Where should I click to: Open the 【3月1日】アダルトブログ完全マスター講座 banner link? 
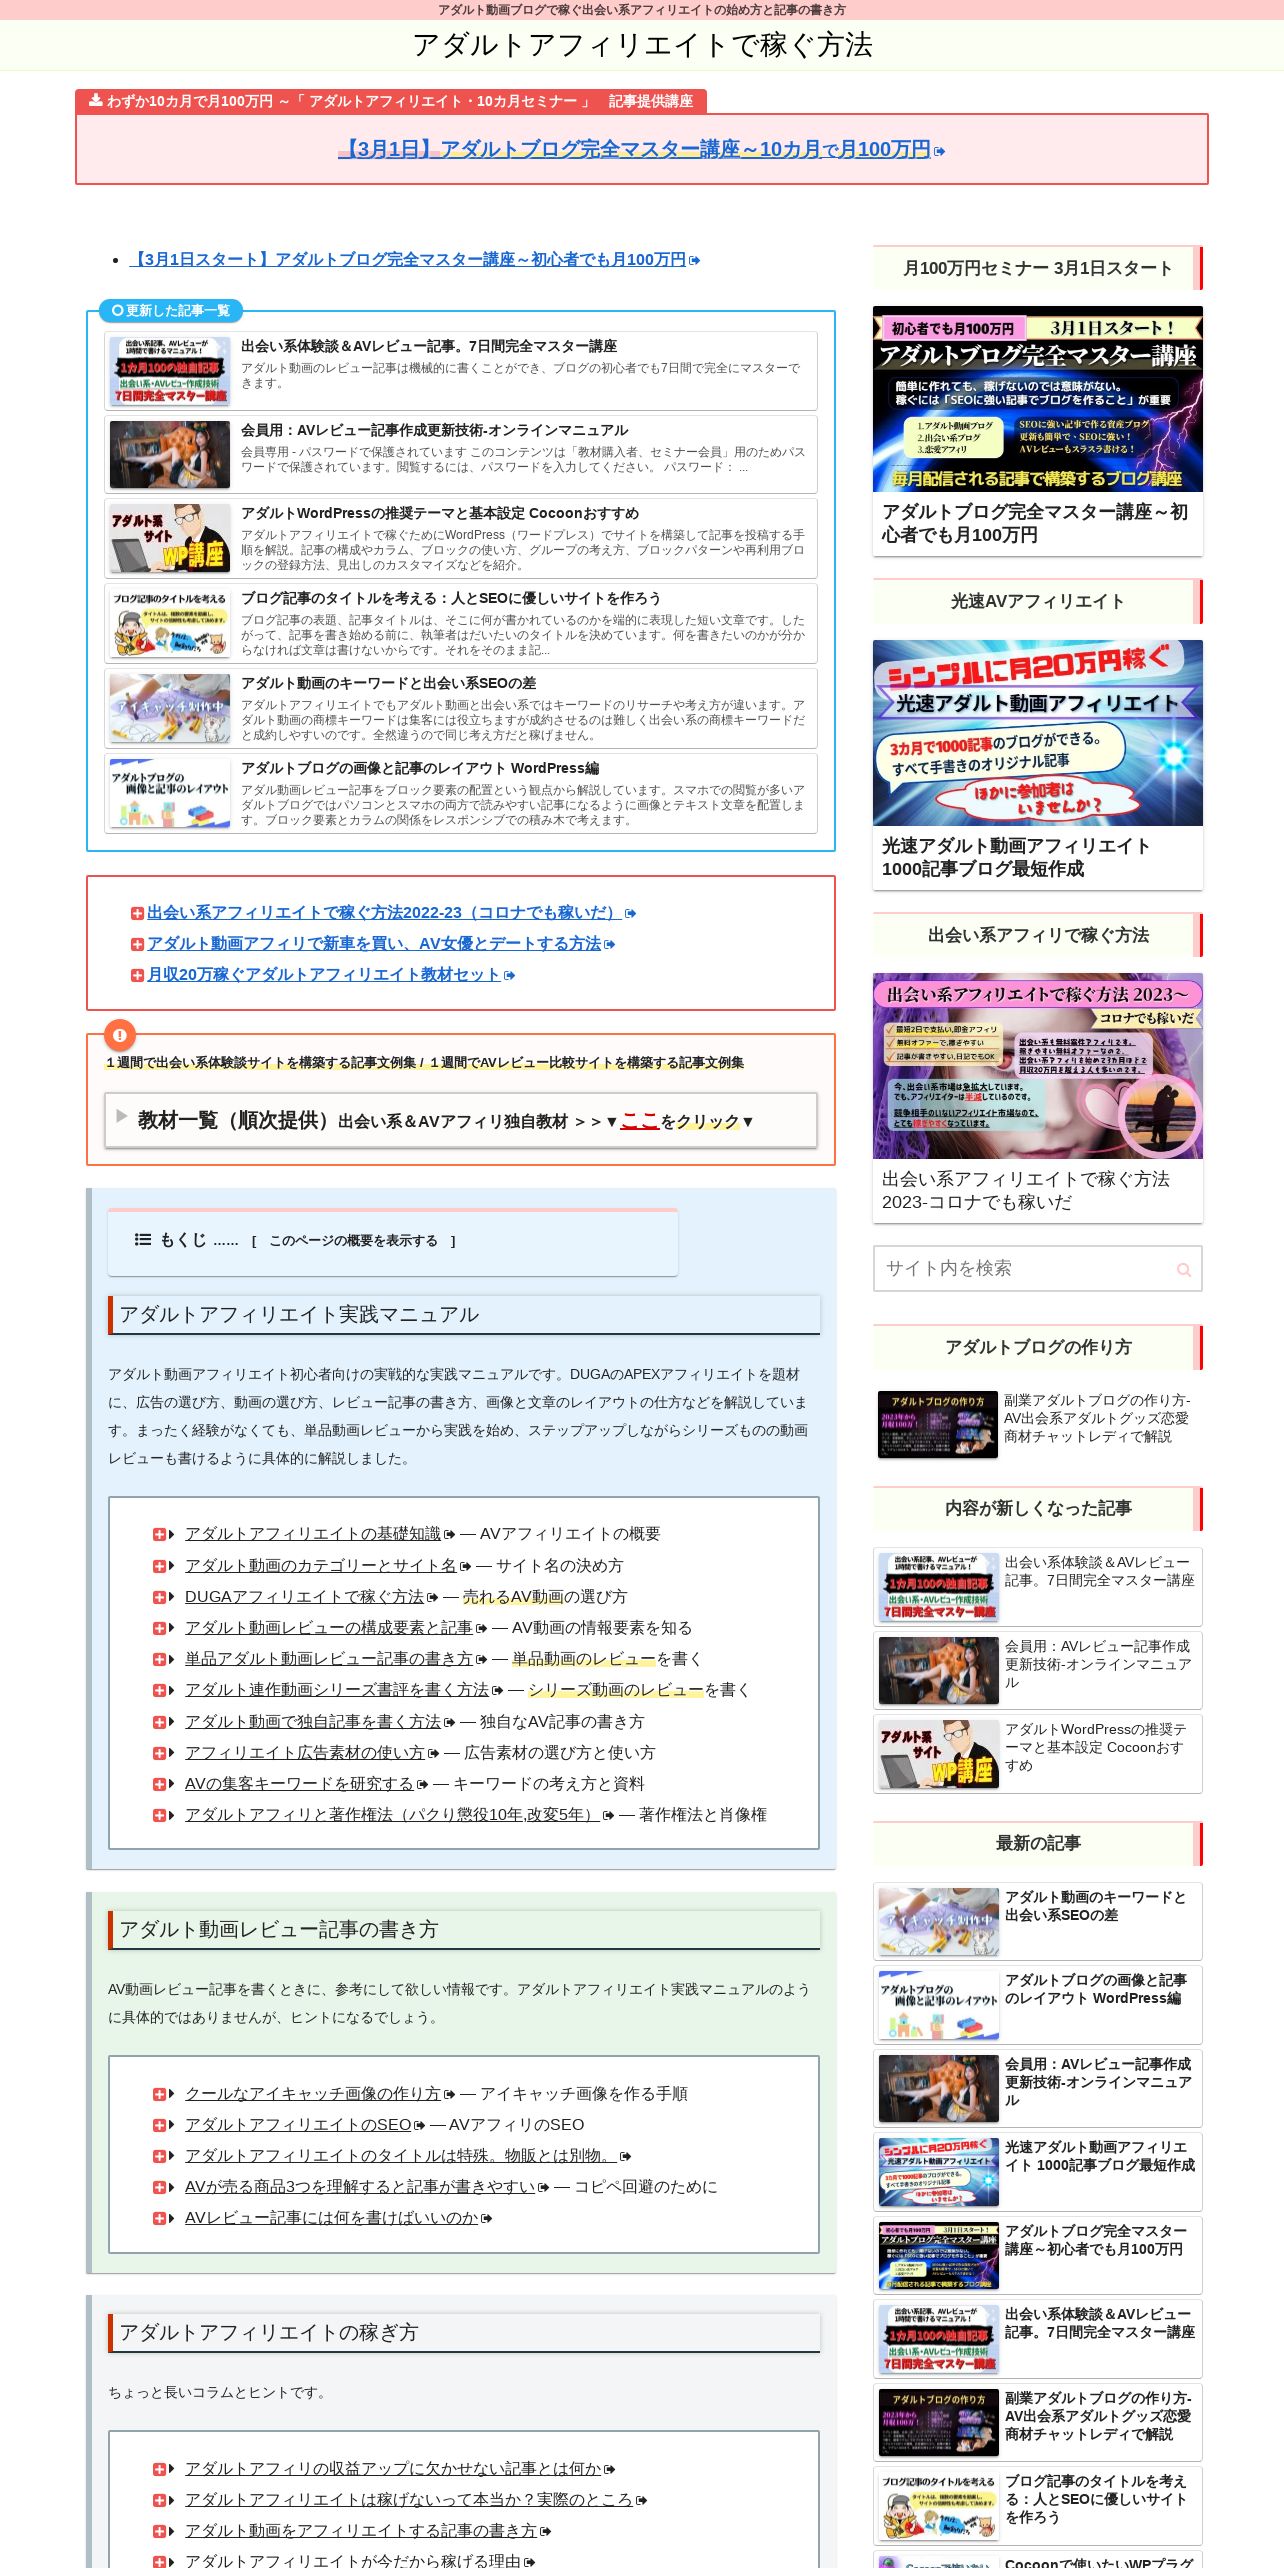click(635, 149)
